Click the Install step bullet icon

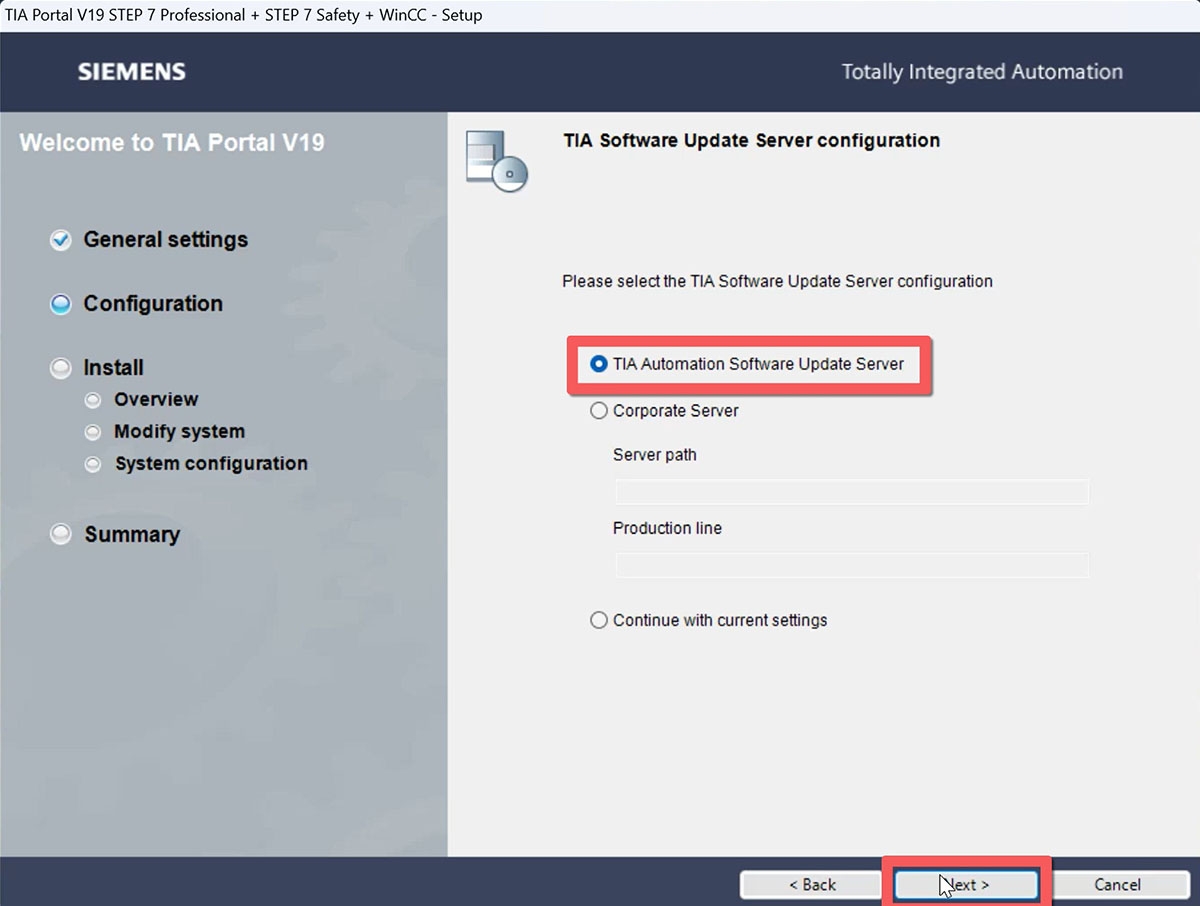[61, 368]
